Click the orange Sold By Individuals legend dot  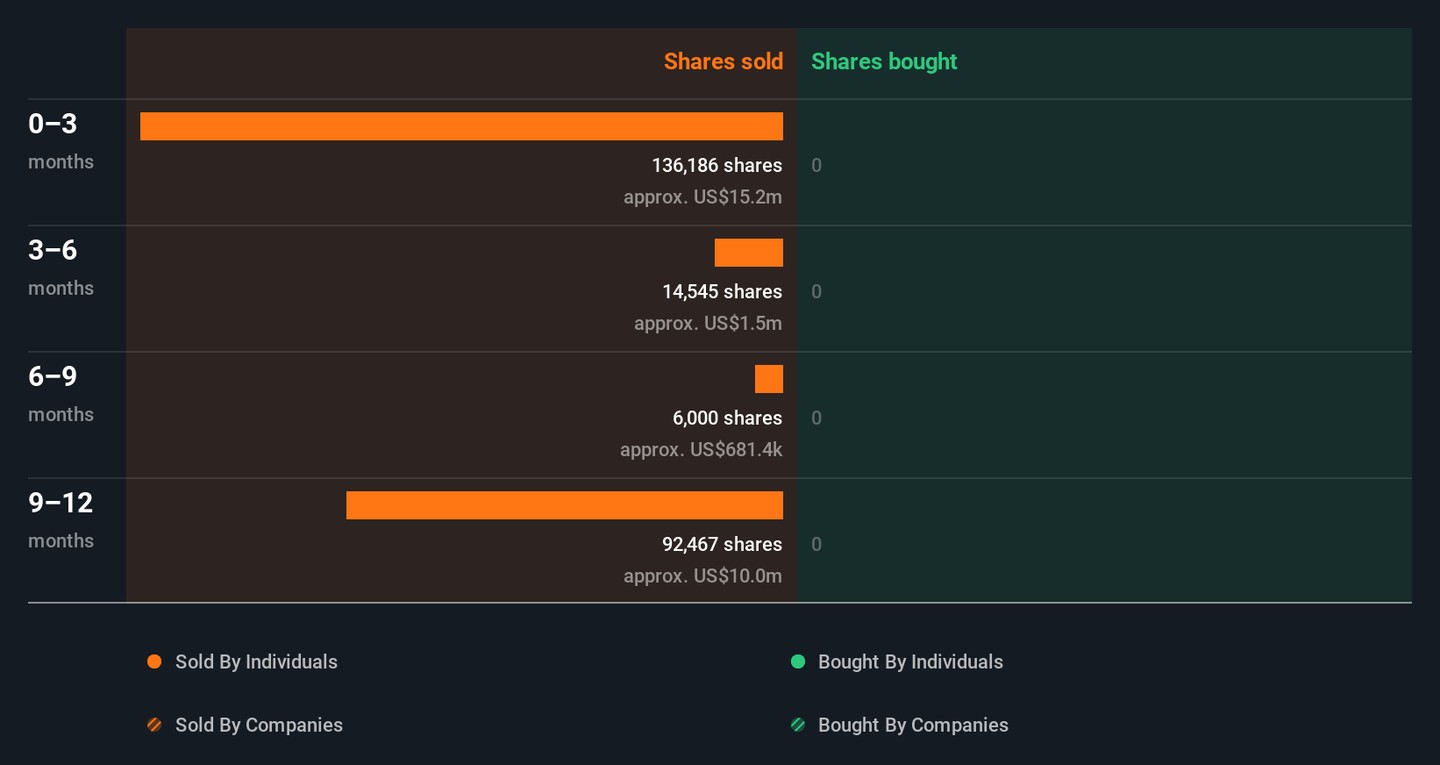(154, 662)
